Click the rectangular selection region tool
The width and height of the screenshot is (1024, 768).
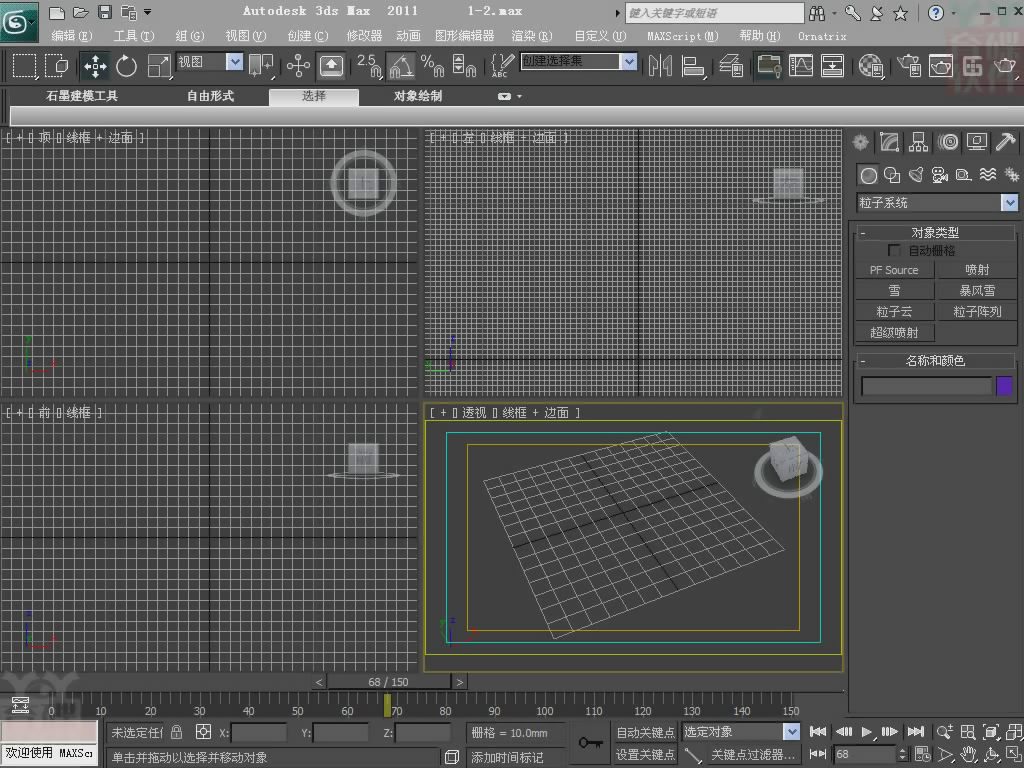pyautogui.click(x=24, y=66)
